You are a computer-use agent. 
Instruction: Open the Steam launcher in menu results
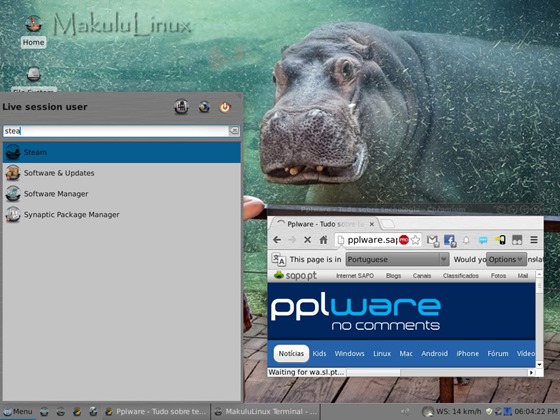click(121, 152)
